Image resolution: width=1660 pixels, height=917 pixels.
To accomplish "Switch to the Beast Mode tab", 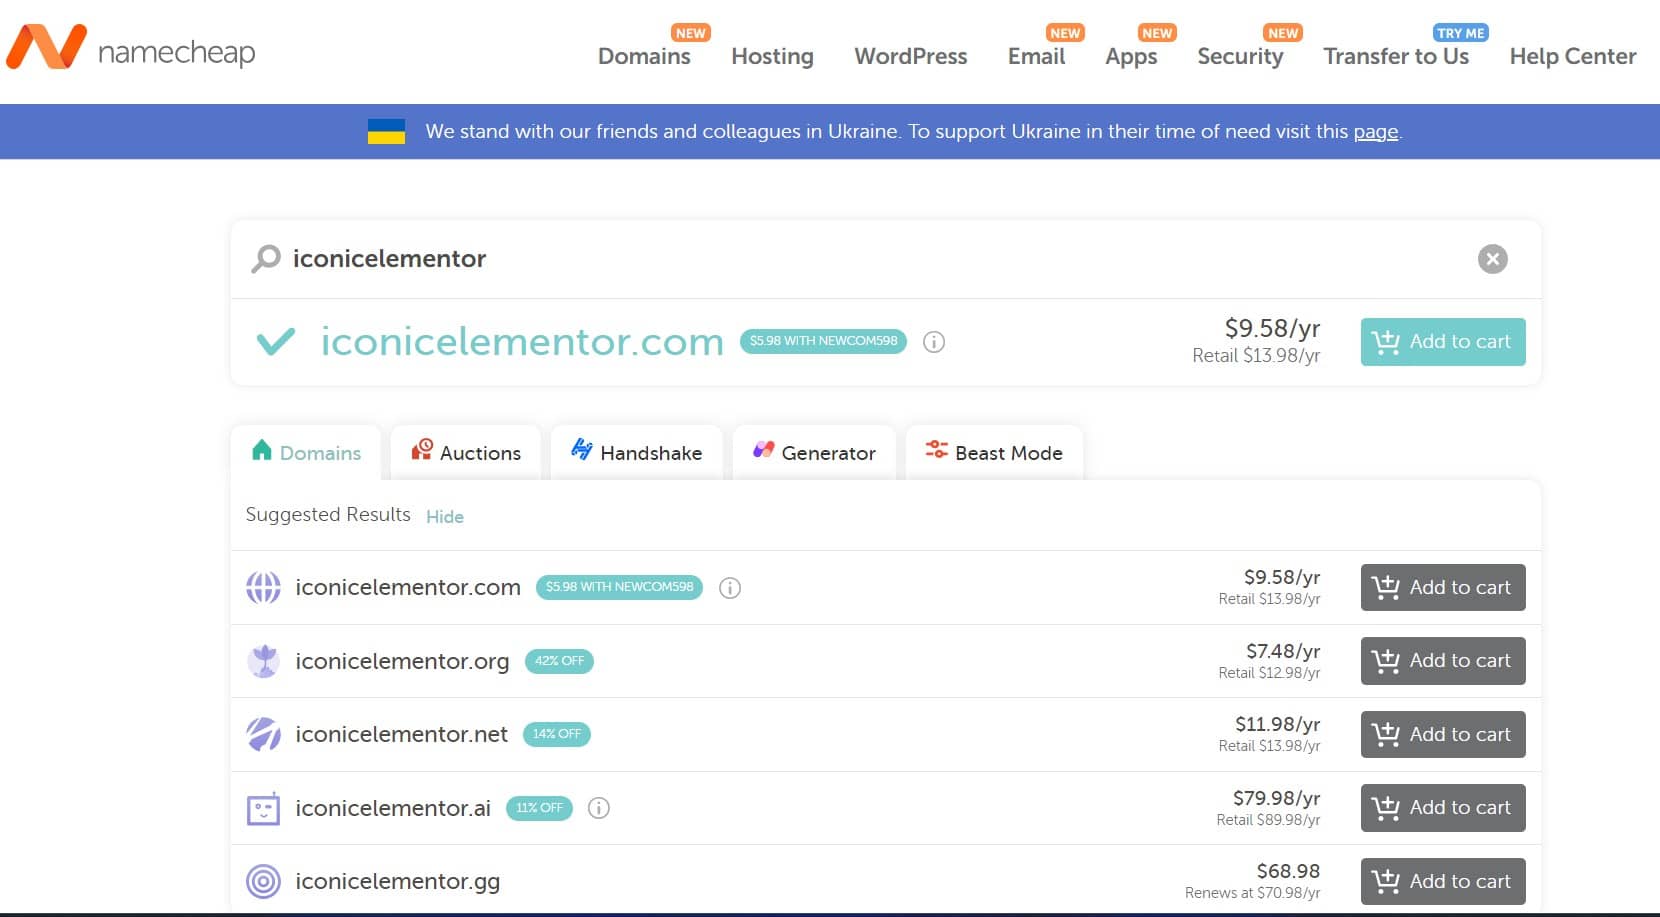I will pyautogui.click(x=994, y=453).
